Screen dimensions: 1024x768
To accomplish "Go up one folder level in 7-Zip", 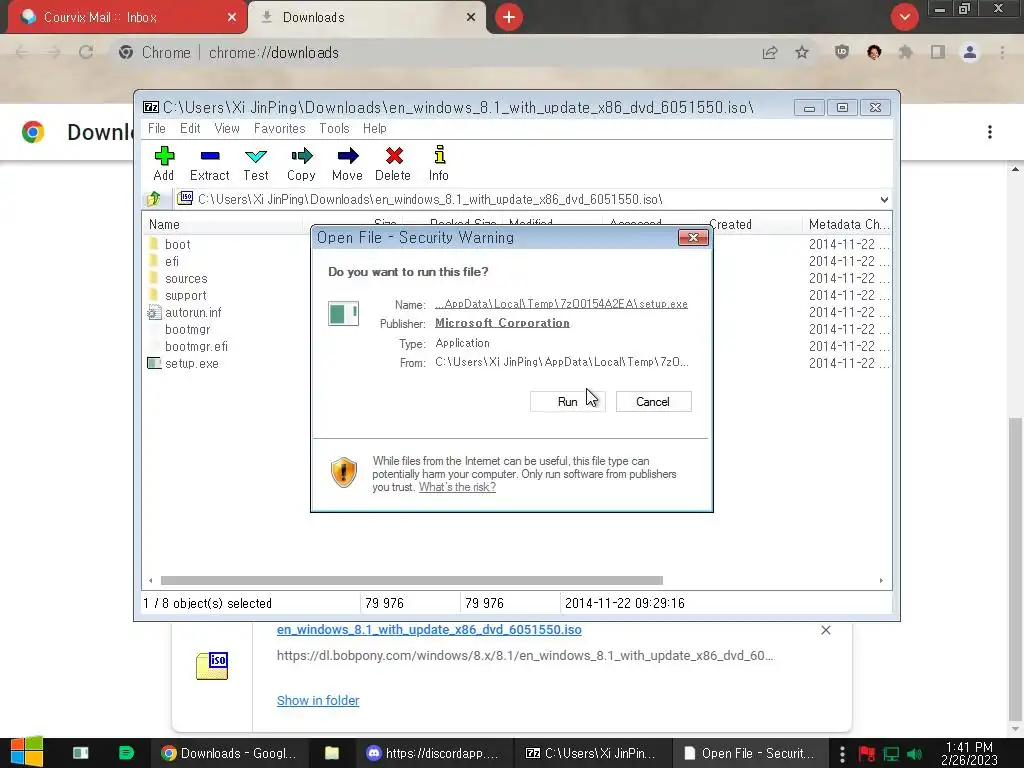I will click(154, 199).
